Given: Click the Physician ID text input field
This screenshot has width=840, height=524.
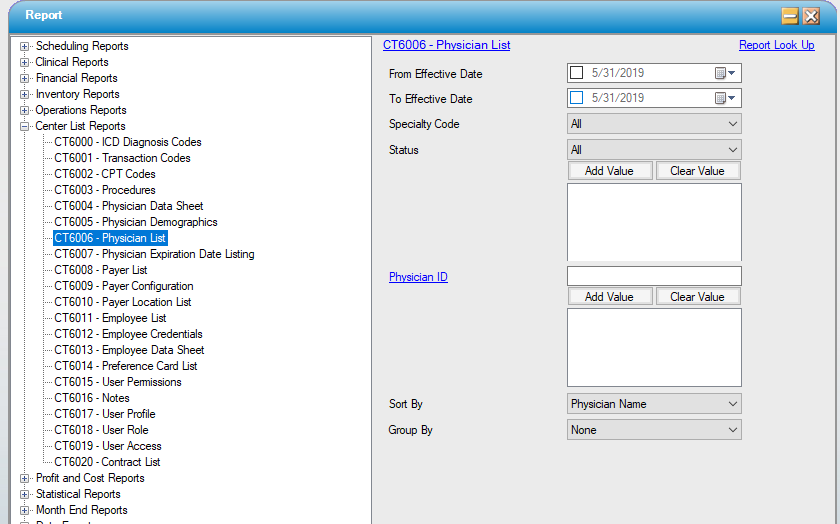Looking at the screenshot, I should tap(654, 276).
